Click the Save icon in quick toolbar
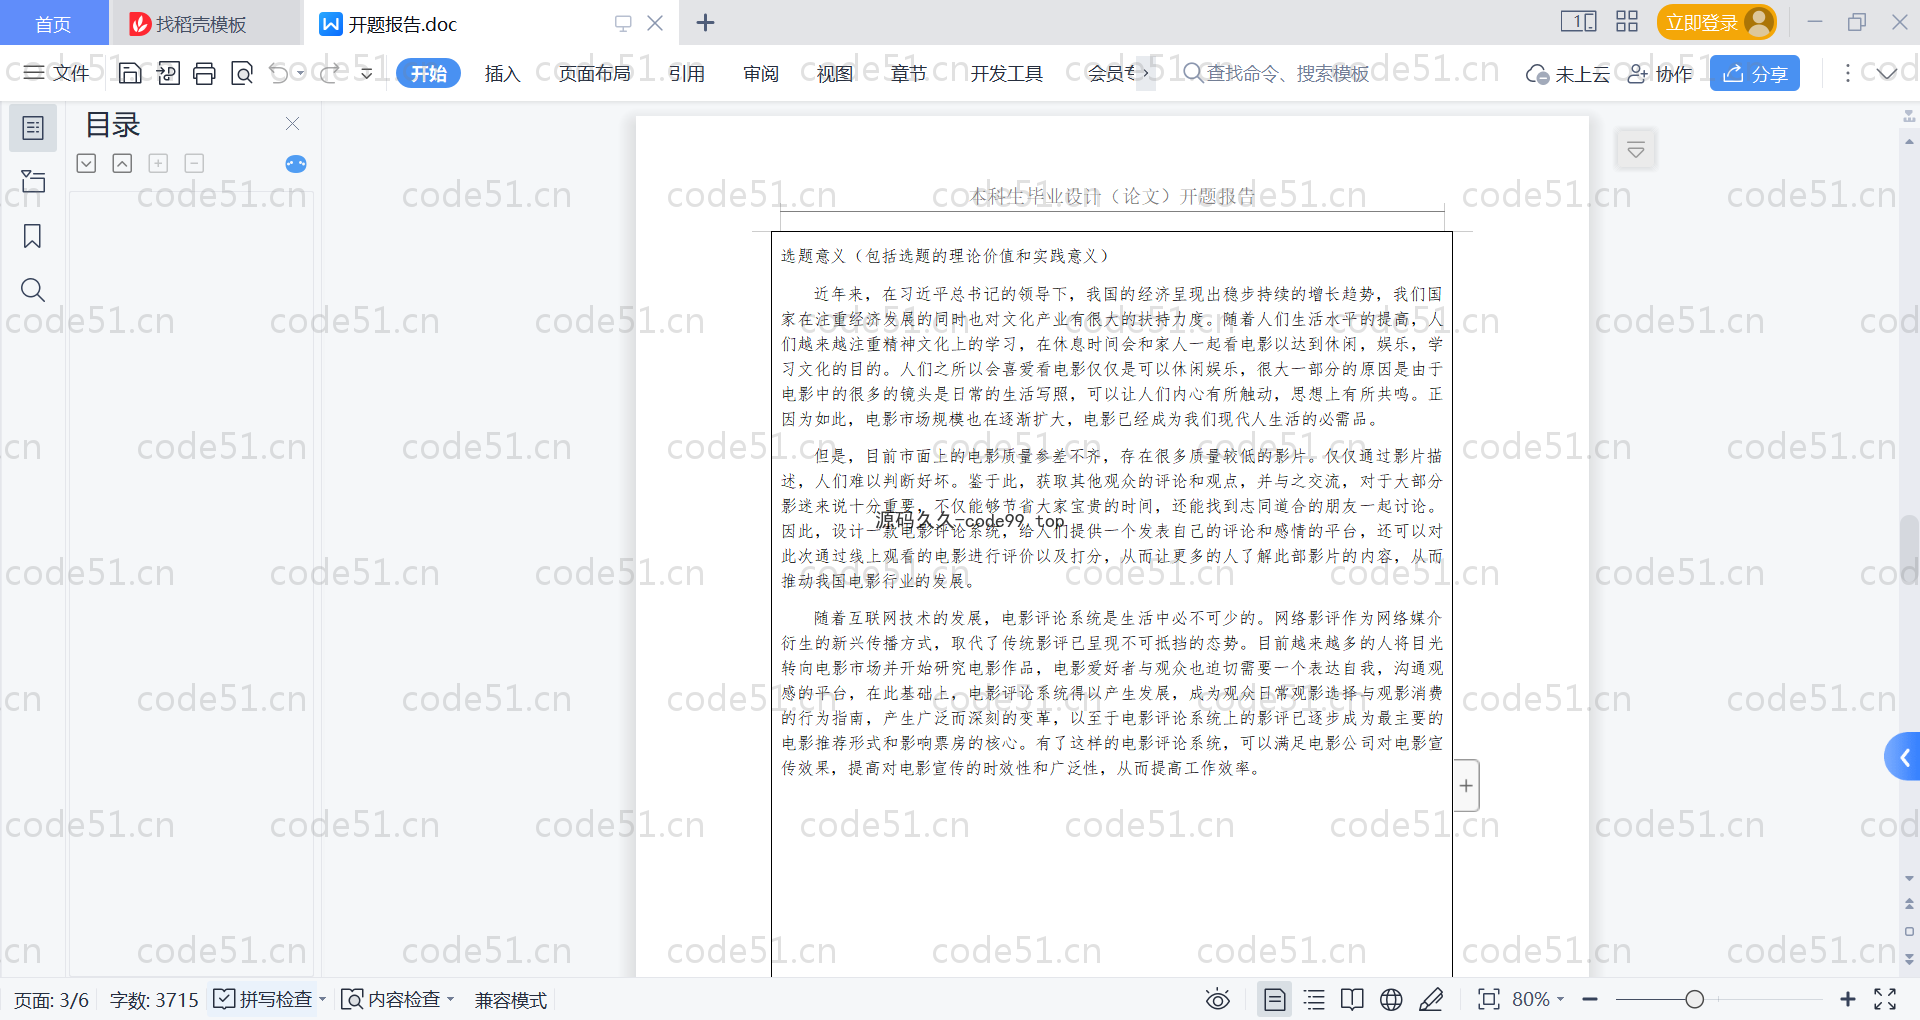The width and height of the screenshot is (1920, 1020). click(x=130, y=73)
